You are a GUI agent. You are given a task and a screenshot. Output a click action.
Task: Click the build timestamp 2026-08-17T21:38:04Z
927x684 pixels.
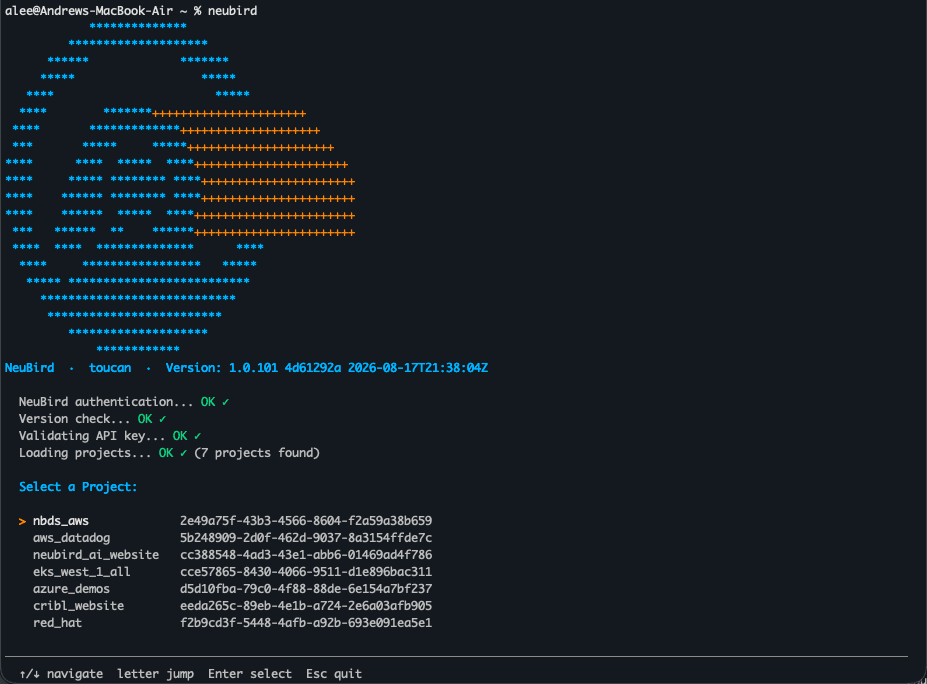(x=418, y=368)
